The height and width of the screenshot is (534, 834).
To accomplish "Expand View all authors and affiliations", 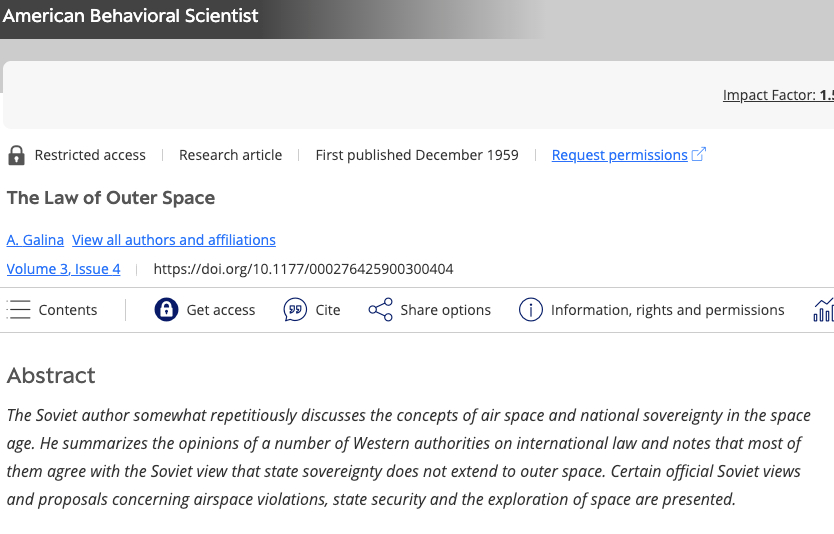I will click(174, 240).
